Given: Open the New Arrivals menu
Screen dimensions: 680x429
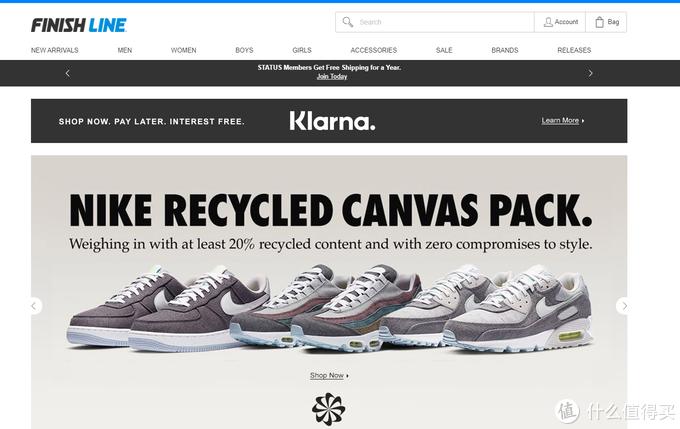Looking at the screenshot, I should click(55, 50).
